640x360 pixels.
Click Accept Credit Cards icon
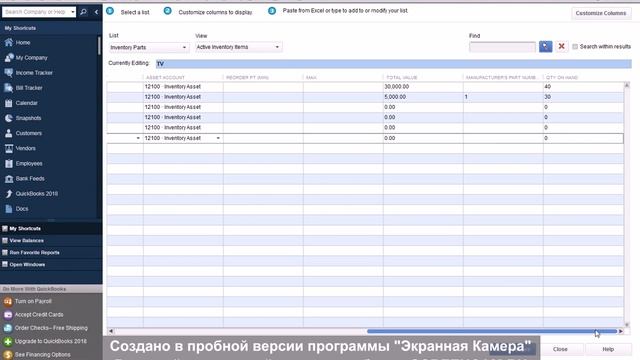(8, 315)
